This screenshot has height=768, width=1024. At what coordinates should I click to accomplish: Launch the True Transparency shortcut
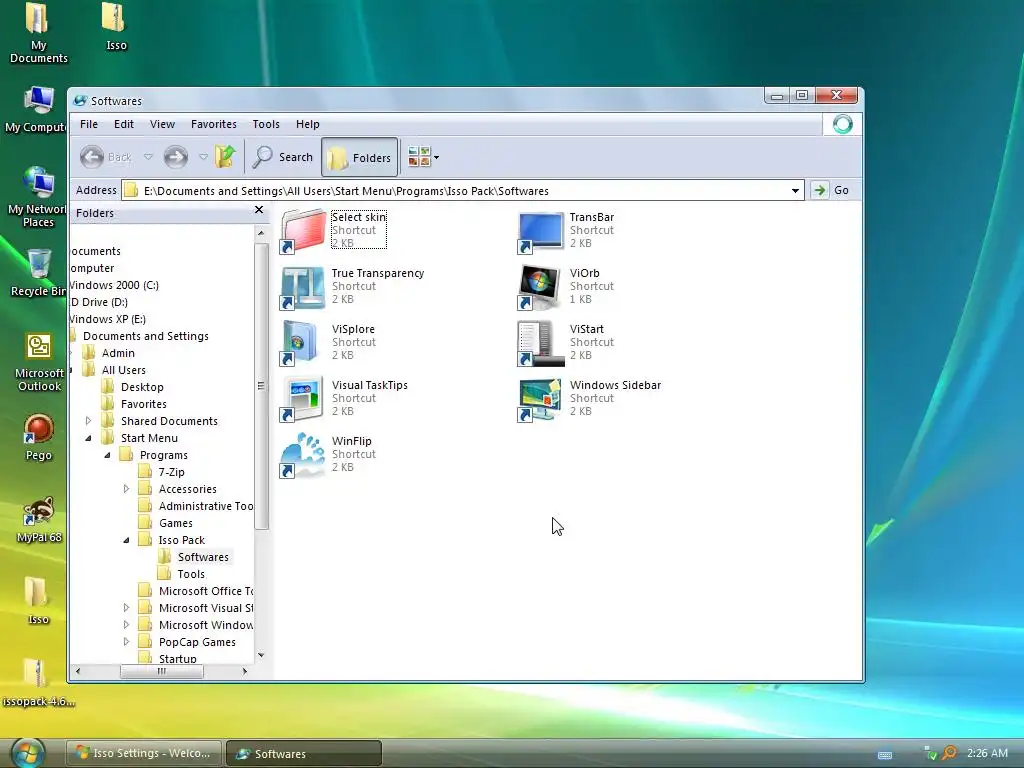(x=353, y=286)
